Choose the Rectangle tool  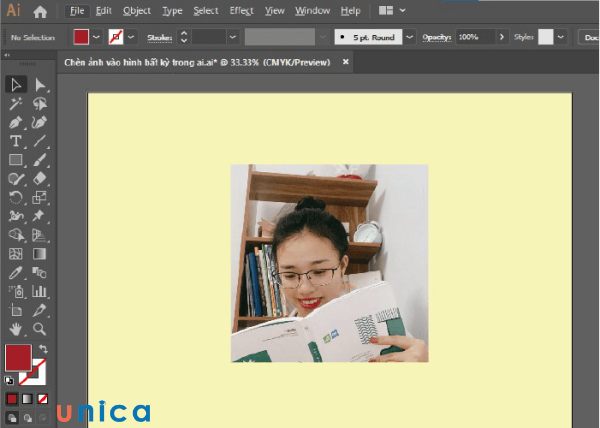(x=16, y=160)
